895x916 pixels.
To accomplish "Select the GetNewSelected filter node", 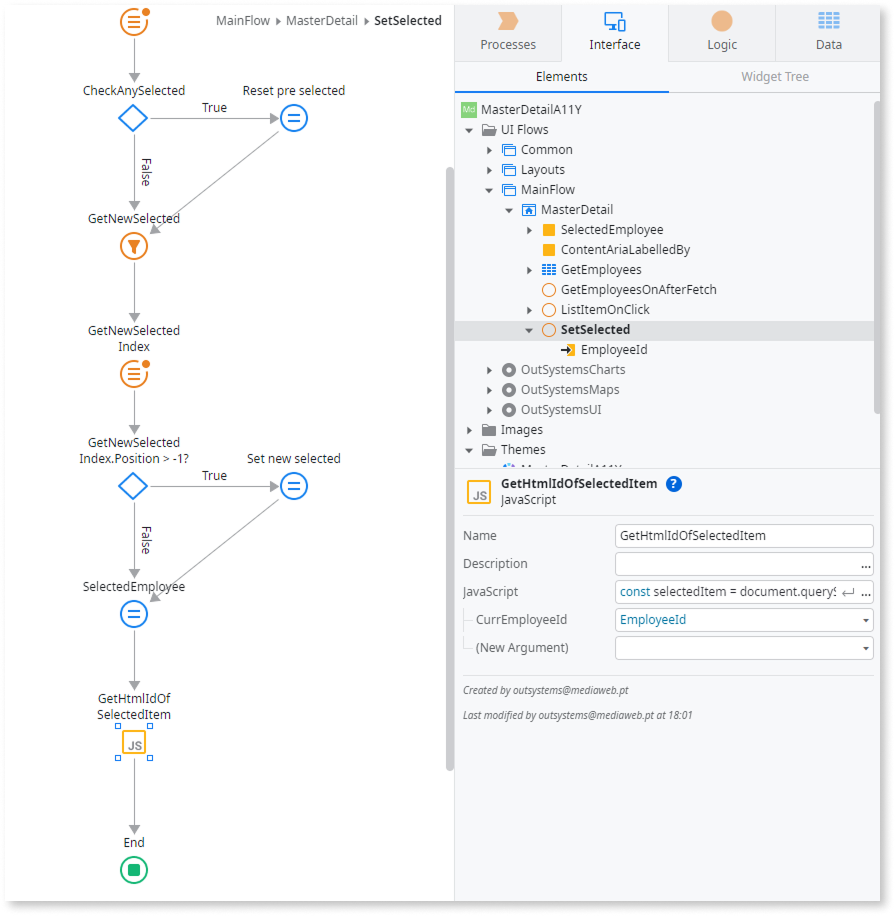I will (134, 247).
